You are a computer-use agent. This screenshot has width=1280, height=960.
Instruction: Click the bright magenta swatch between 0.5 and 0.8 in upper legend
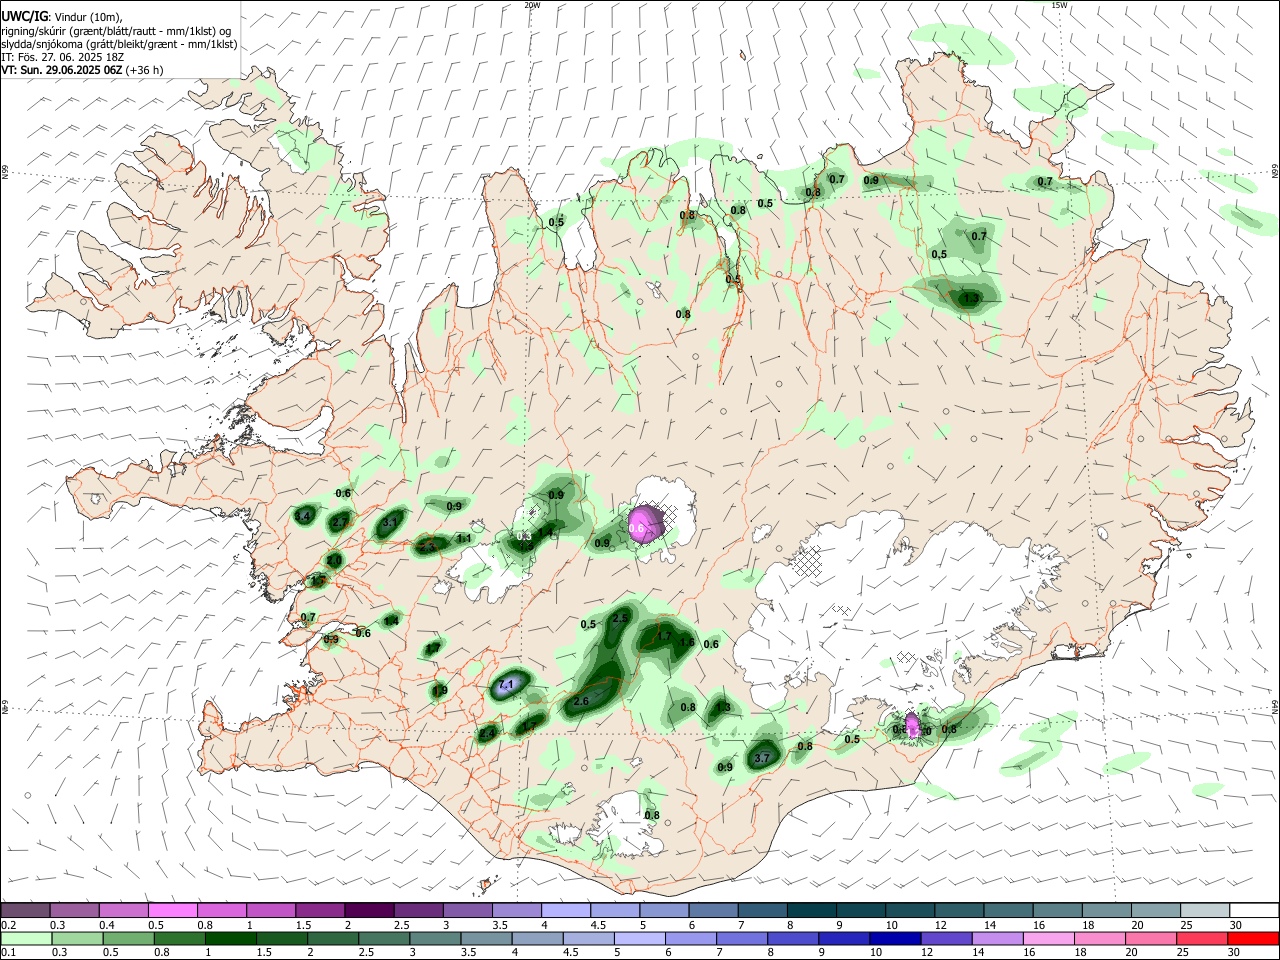coord(172,911)
